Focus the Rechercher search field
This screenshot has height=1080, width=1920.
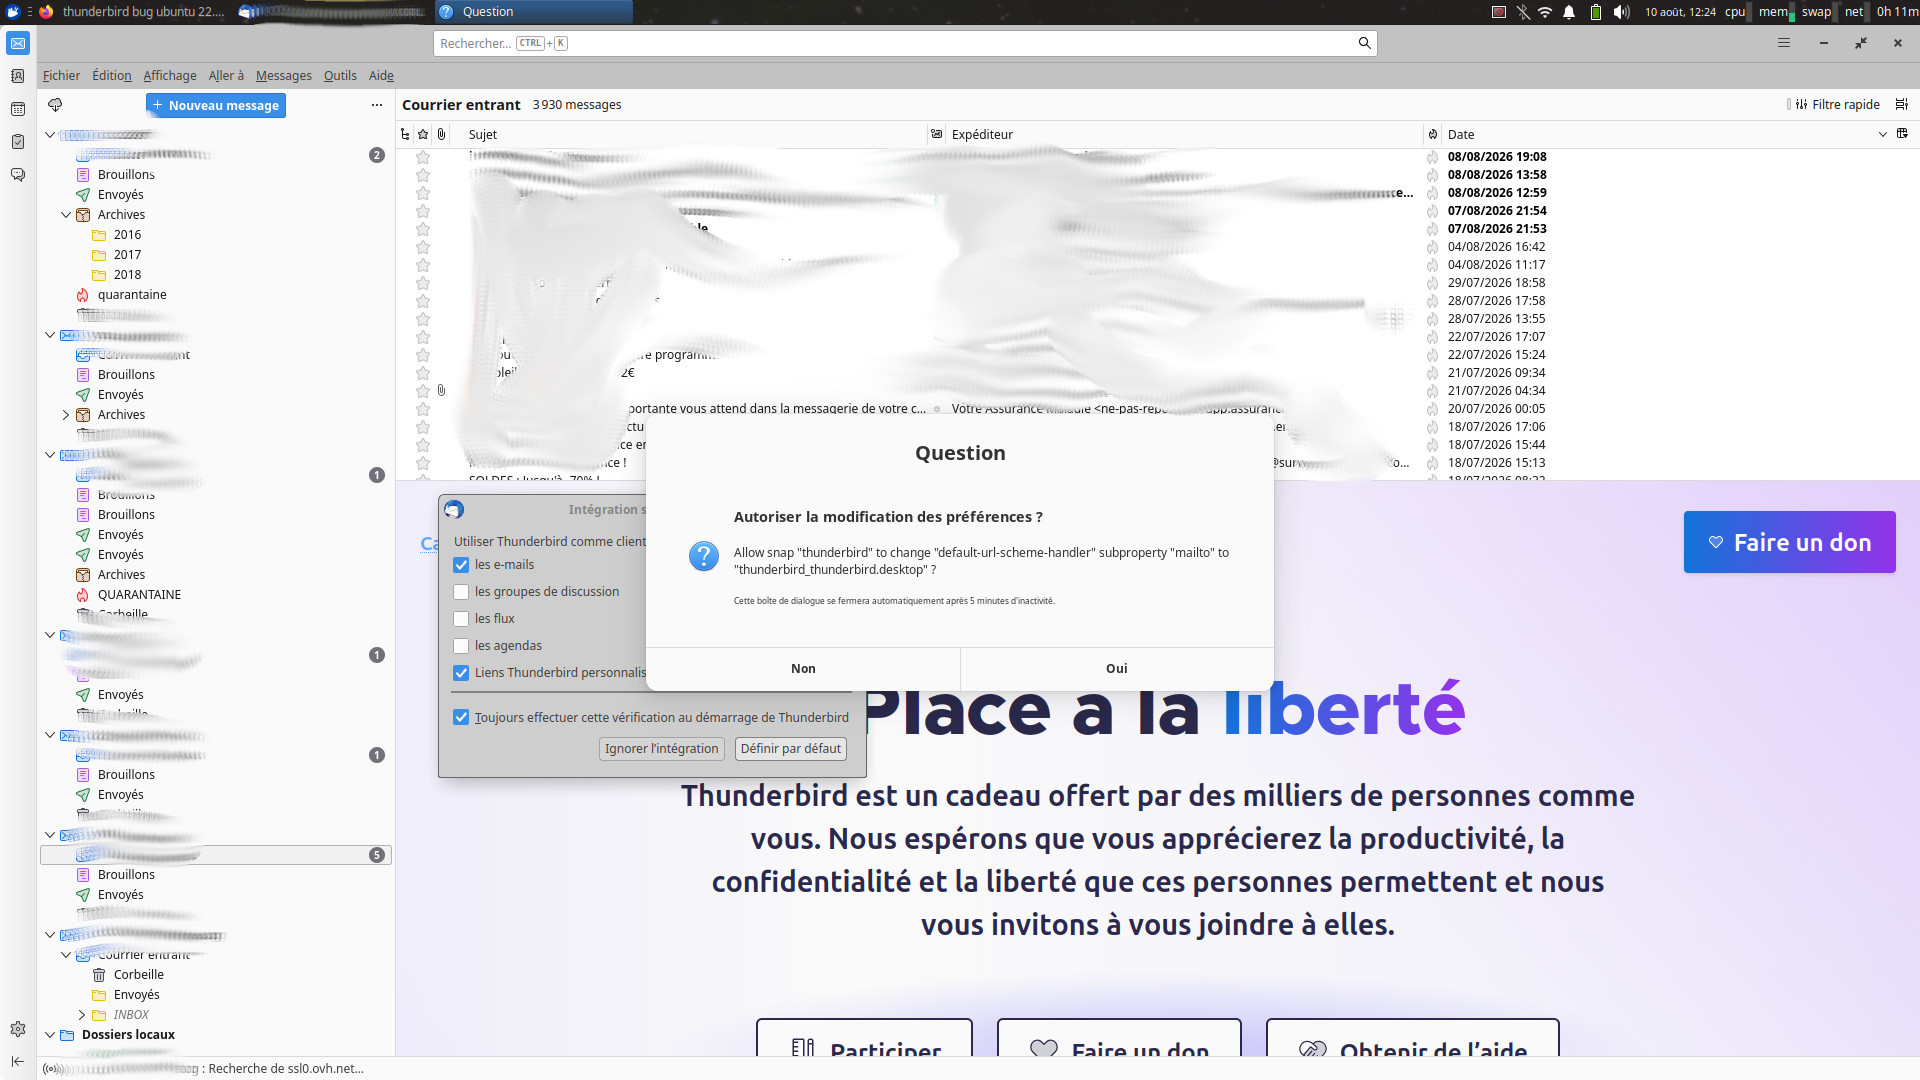(905, 43)
